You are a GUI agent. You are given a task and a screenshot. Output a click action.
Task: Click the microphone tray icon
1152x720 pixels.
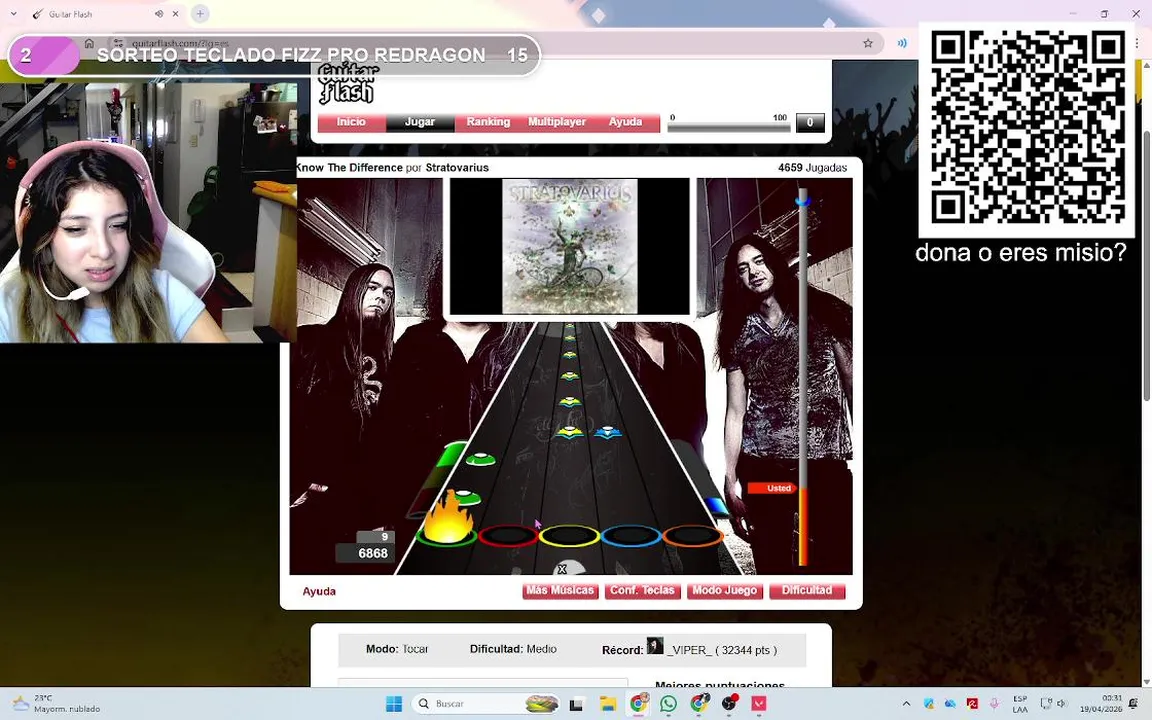(994, 704)
